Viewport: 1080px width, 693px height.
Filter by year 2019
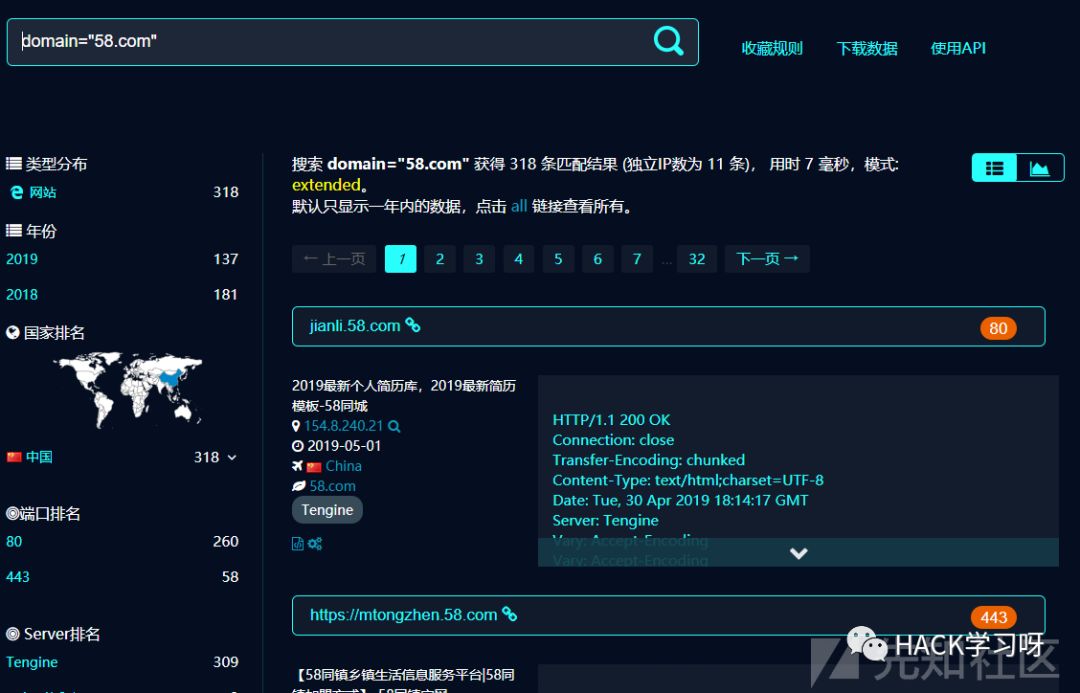click(x=22, y=259)
